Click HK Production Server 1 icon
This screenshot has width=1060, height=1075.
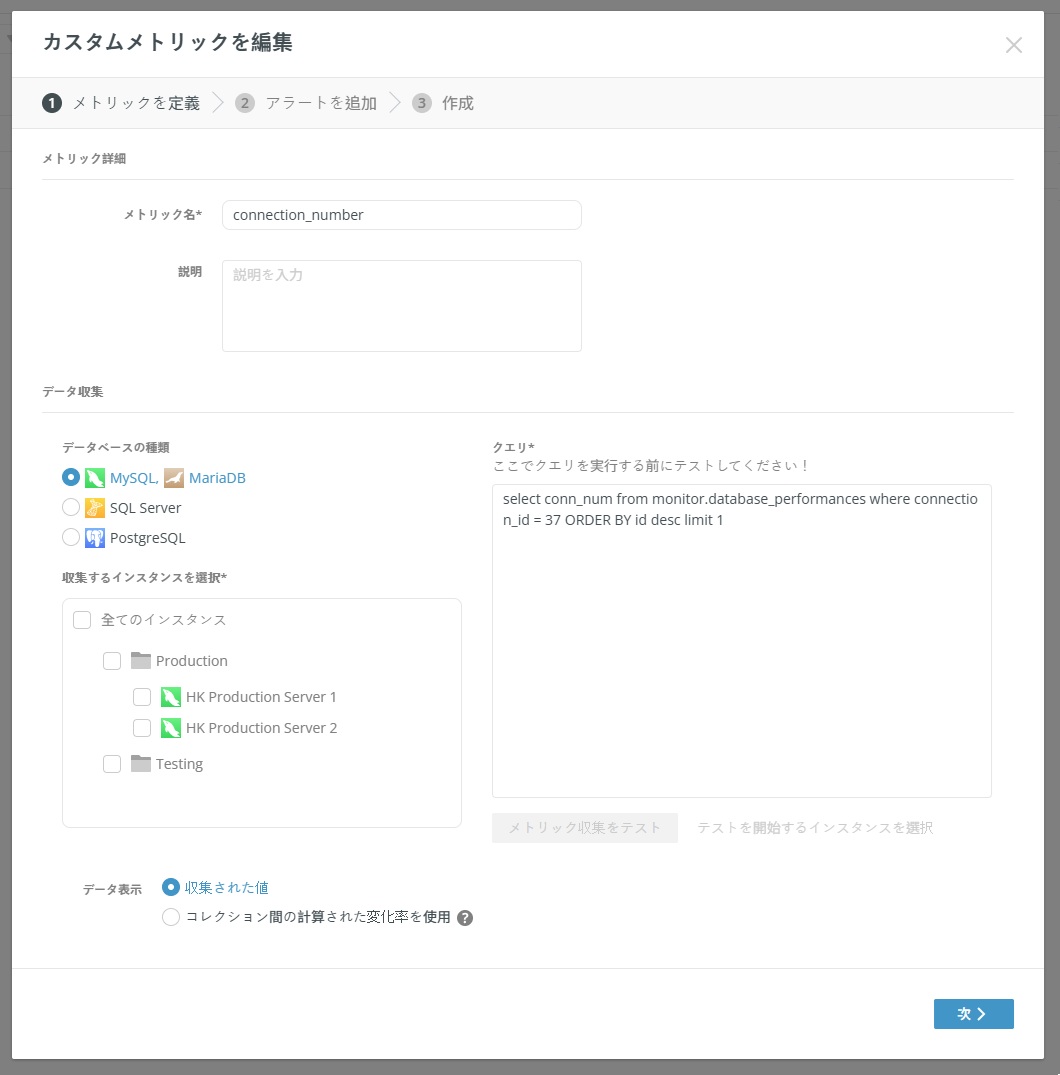point(171,697)
